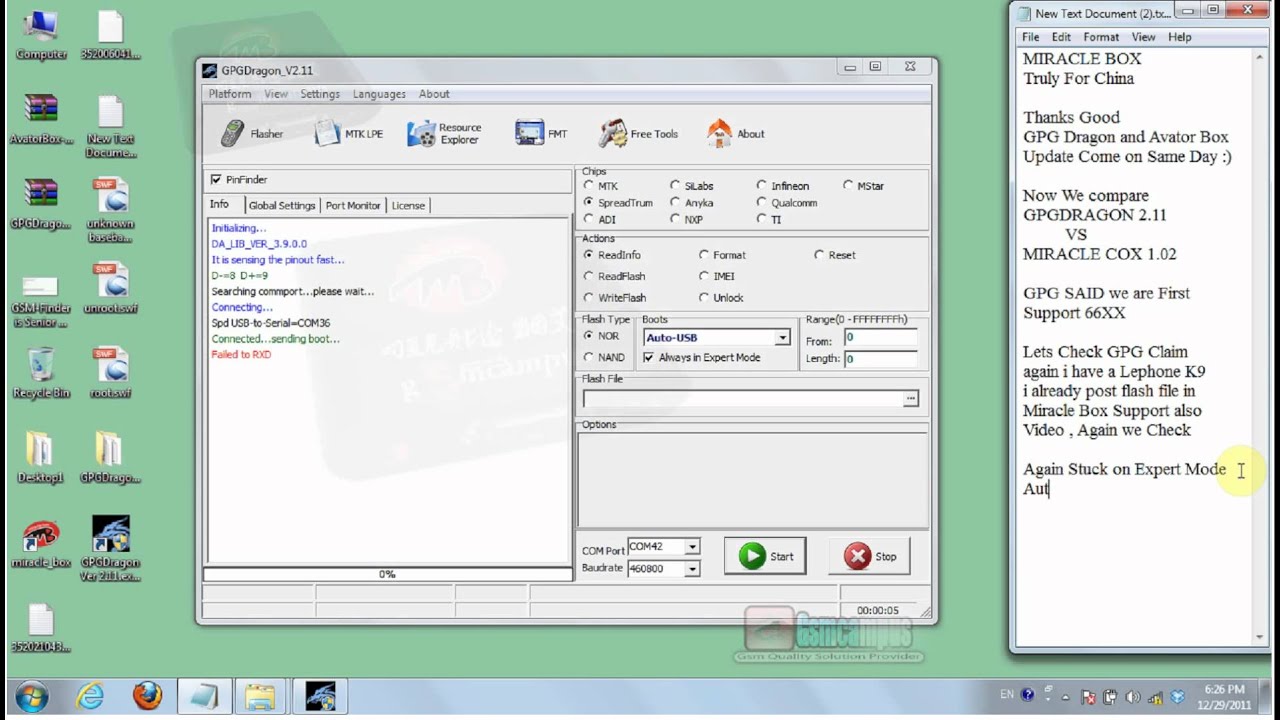
Task: Open AvatorBox archive on desktop
Action: point(41,120)
